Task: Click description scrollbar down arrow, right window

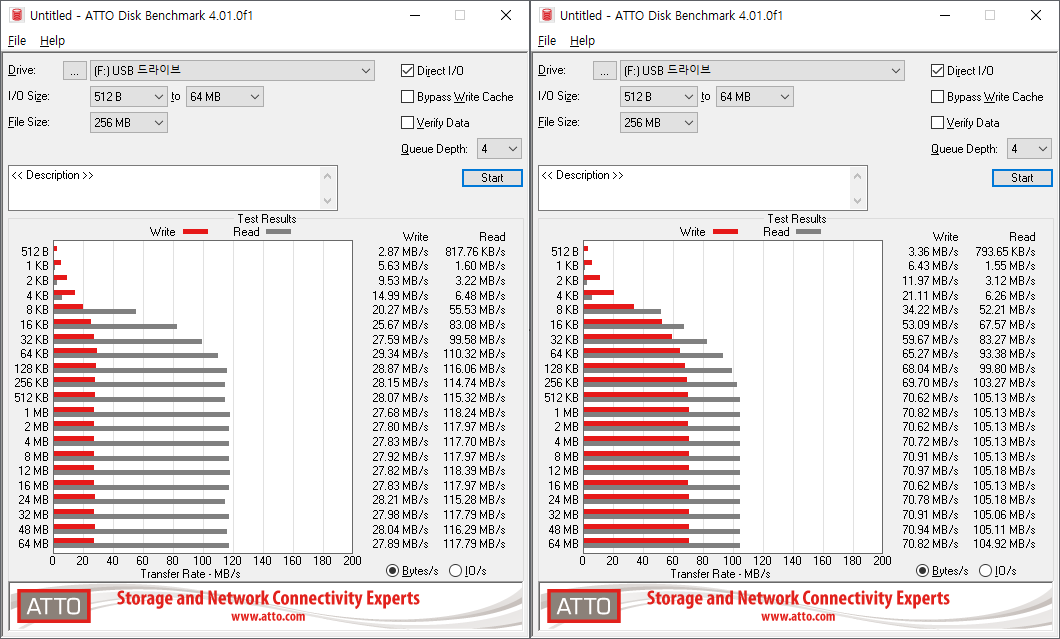Action: [858, 201]
